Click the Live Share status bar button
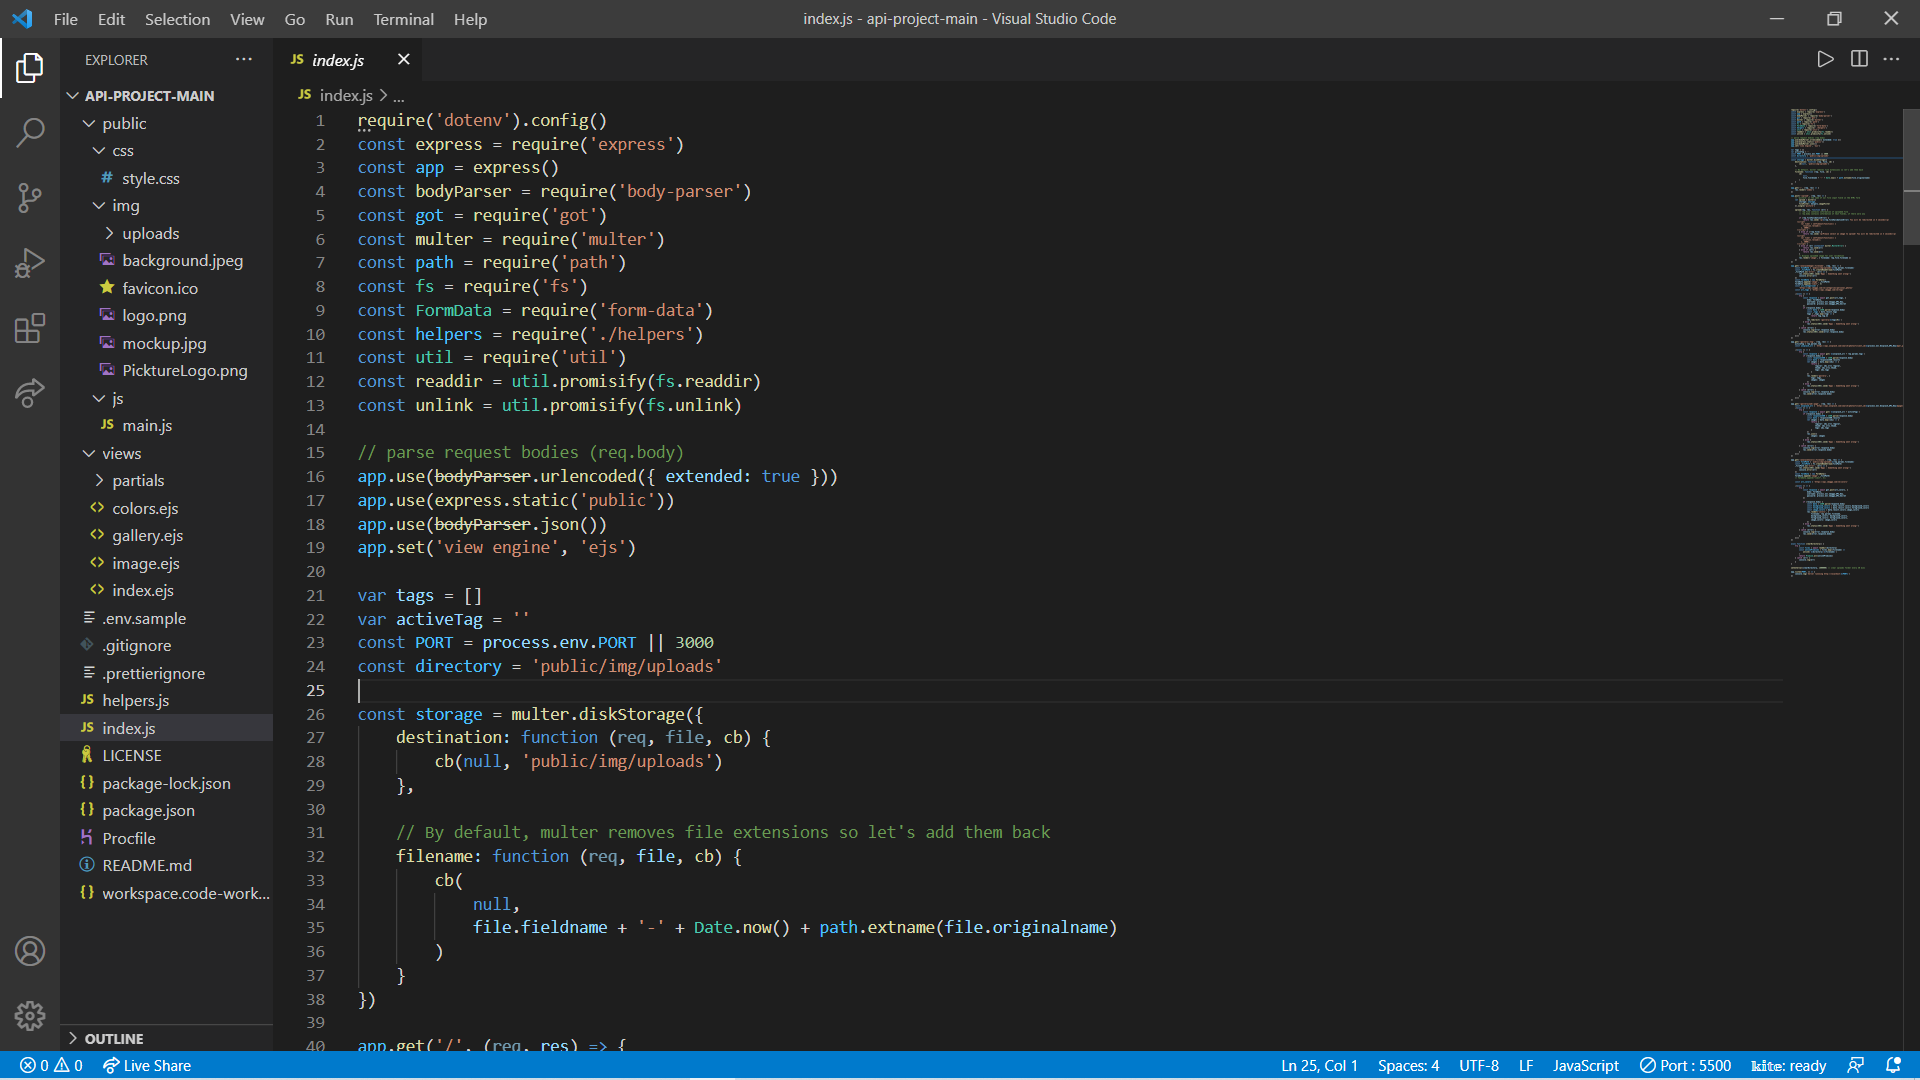 click(x=147, y=1065)
